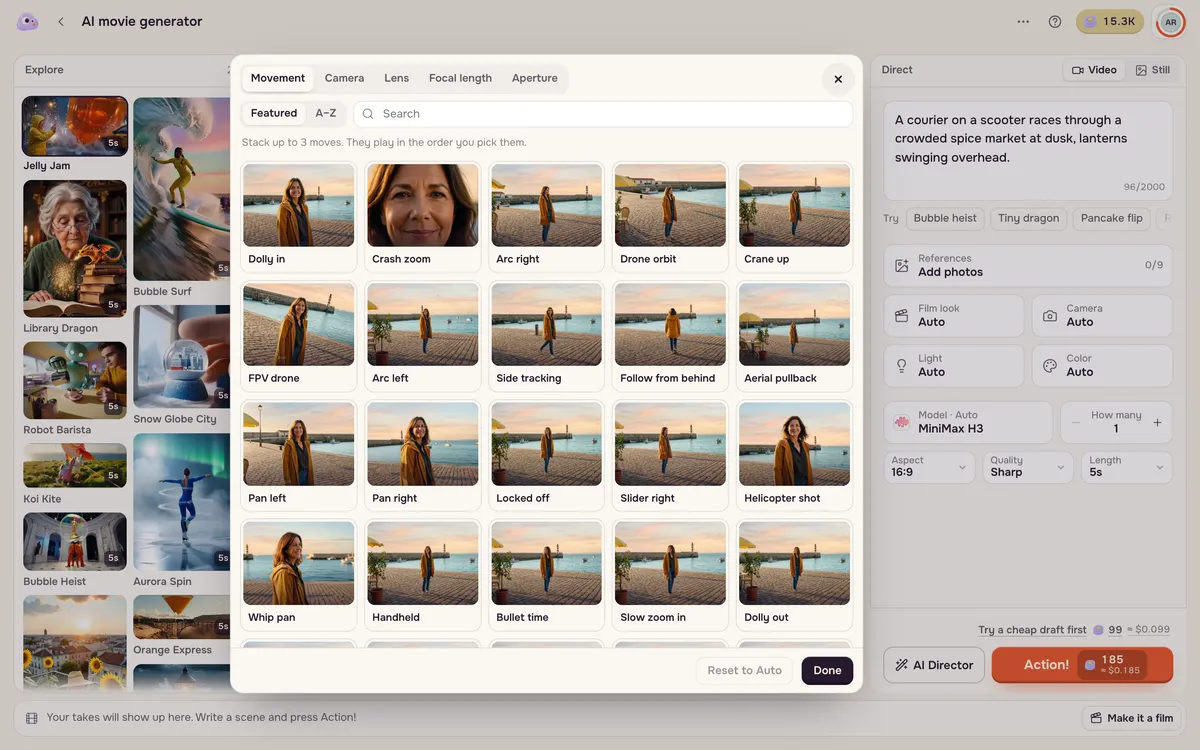The image size is (1200, 750).
Task: Open the Length 5s dropdown
Action: click(1127, 467)
